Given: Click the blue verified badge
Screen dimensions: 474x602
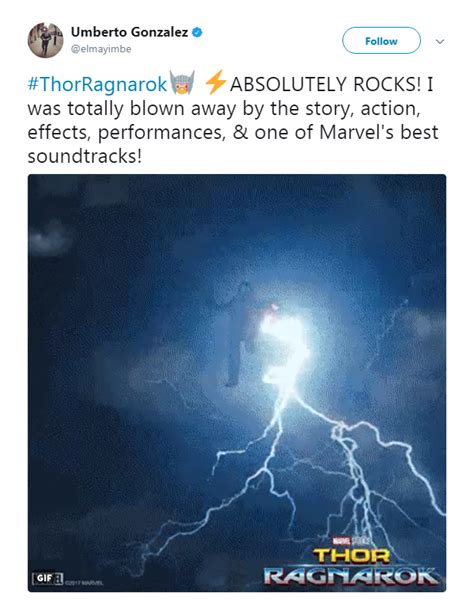Looking at the screenshot, I should (x=197, y=32).
